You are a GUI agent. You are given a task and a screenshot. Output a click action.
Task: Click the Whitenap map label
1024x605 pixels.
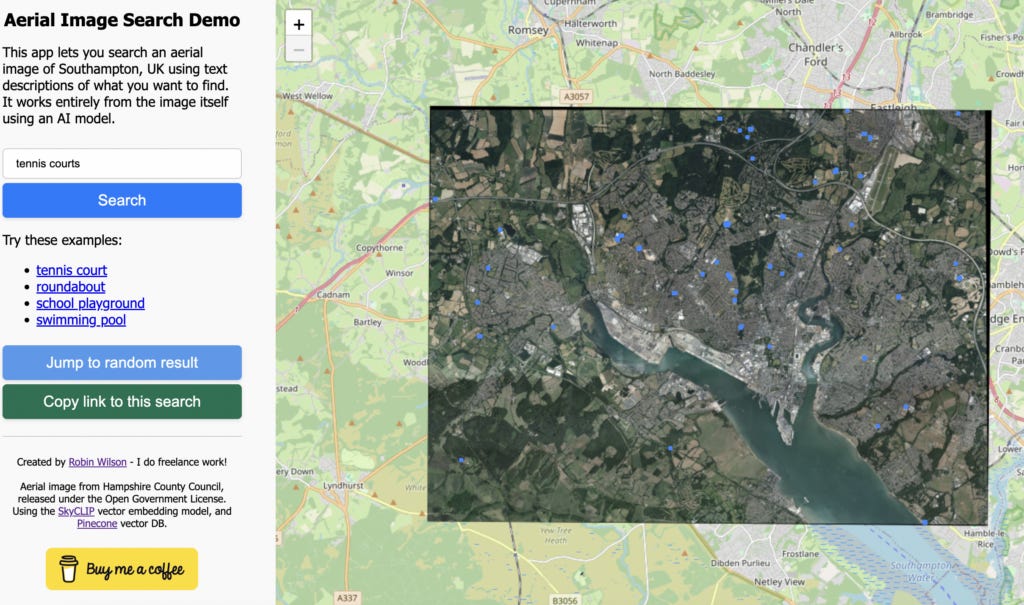[x=596, y=42]
